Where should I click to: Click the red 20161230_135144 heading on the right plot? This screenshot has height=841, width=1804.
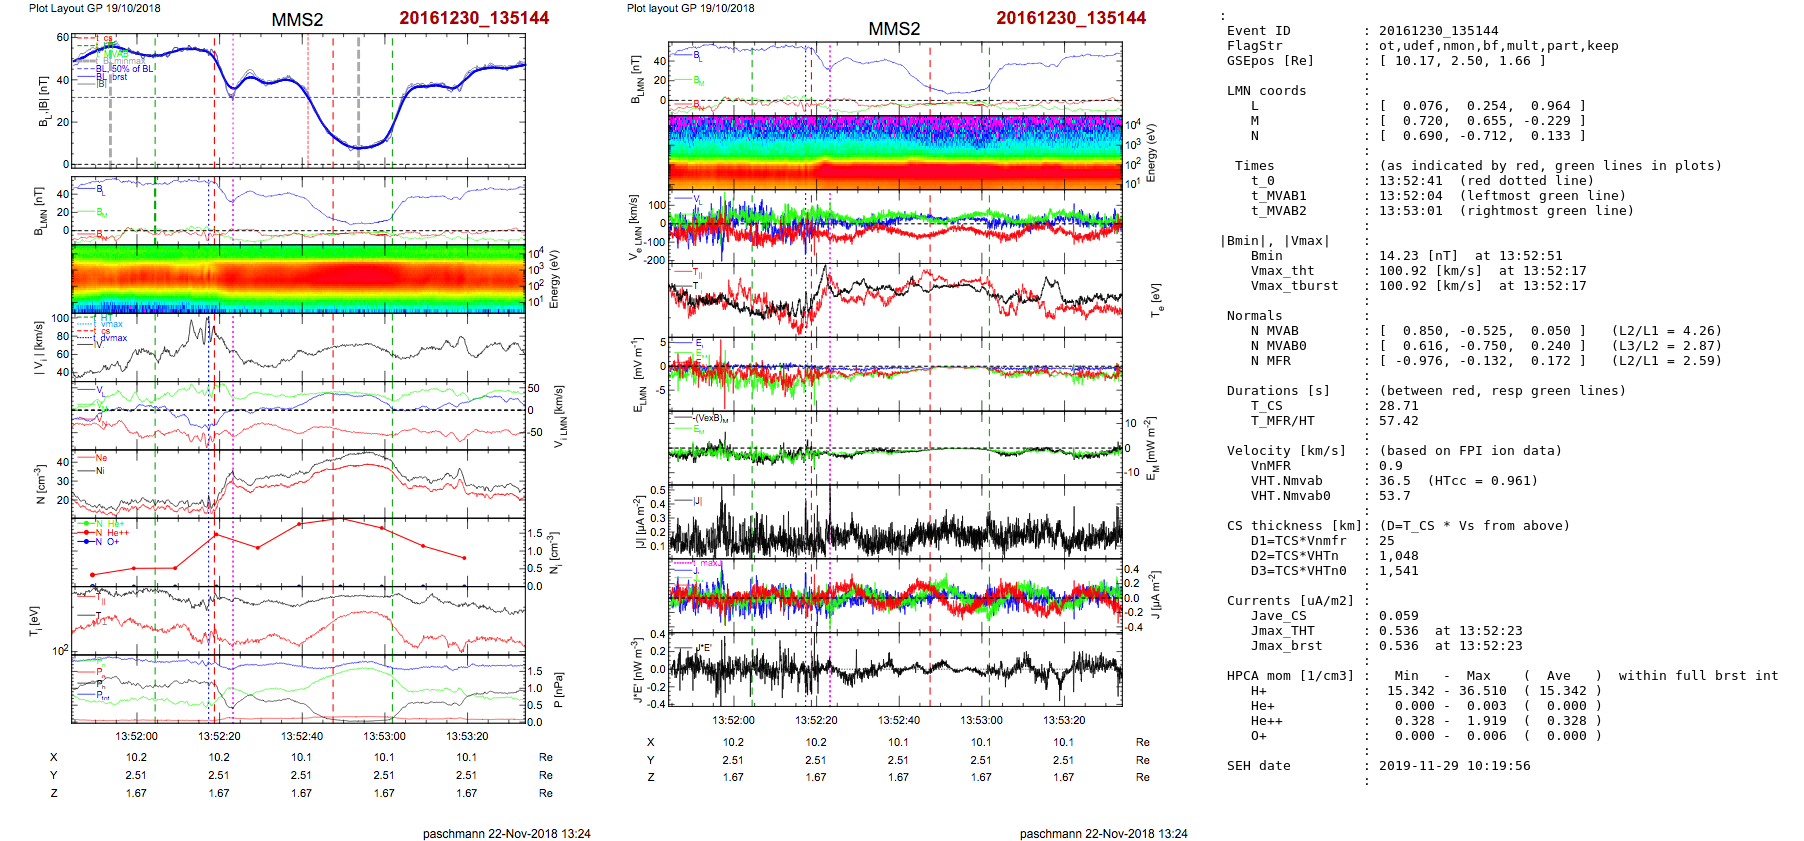click(x=1070, y=18)
